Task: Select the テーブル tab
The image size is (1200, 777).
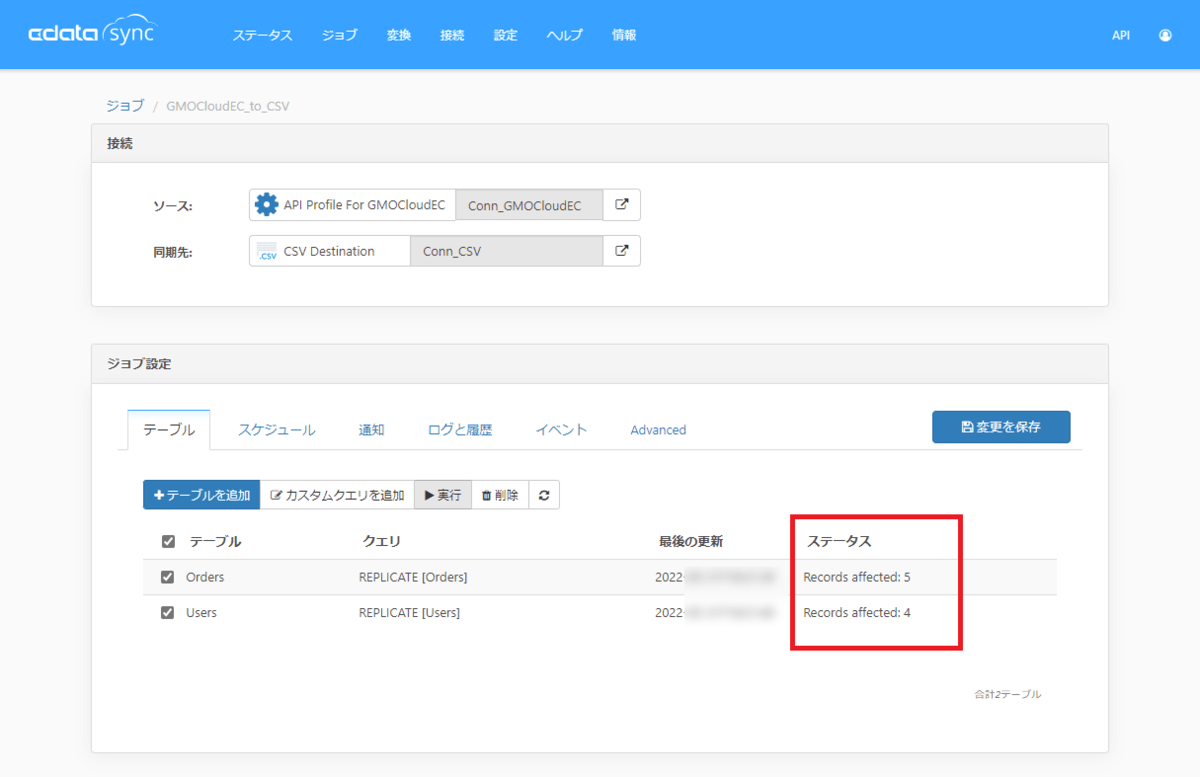Action: coord(169,430)
